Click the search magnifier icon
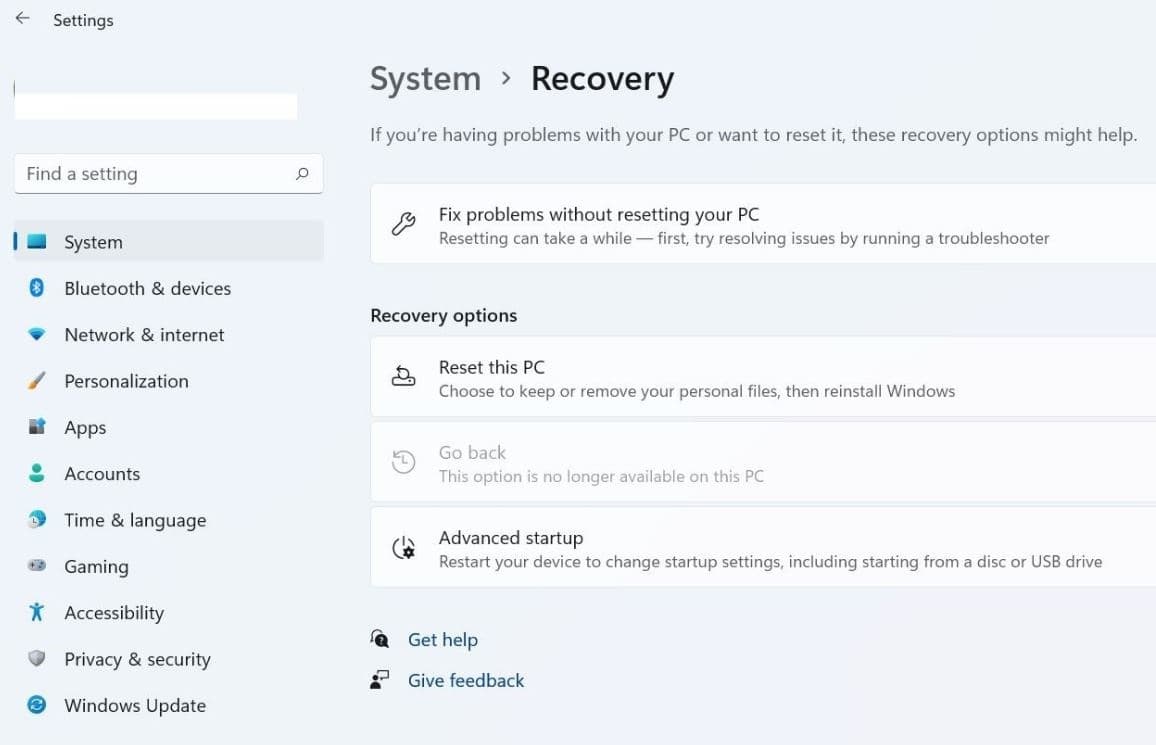Screen dimensions: 1156x745 tap(302, 174)
